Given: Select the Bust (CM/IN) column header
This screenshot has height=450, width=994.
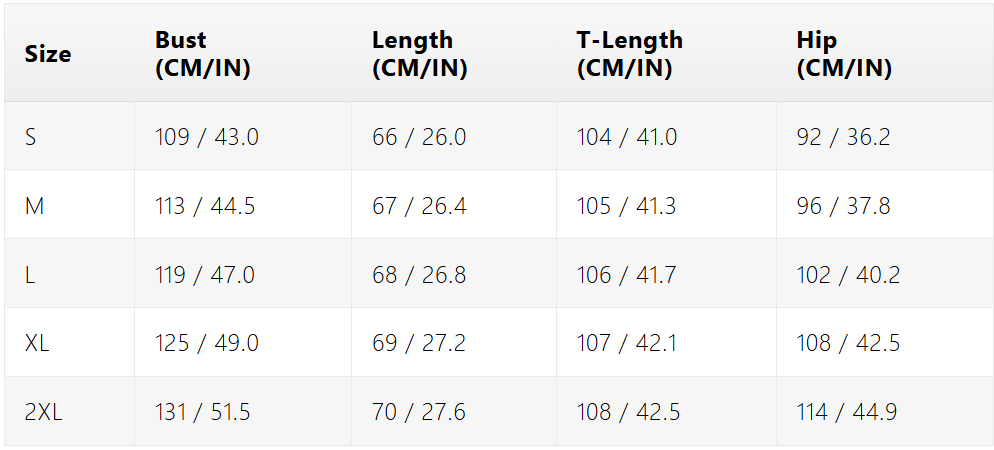Looking at the screenshot, I should point(203,54).
